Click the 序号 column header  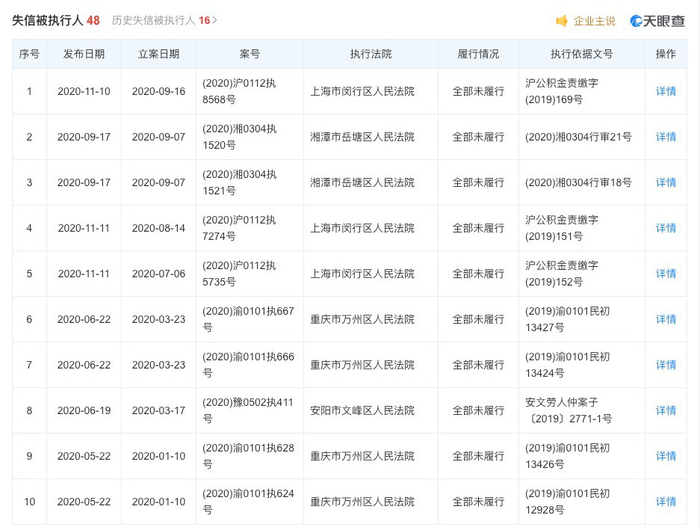tap(29, 54)
